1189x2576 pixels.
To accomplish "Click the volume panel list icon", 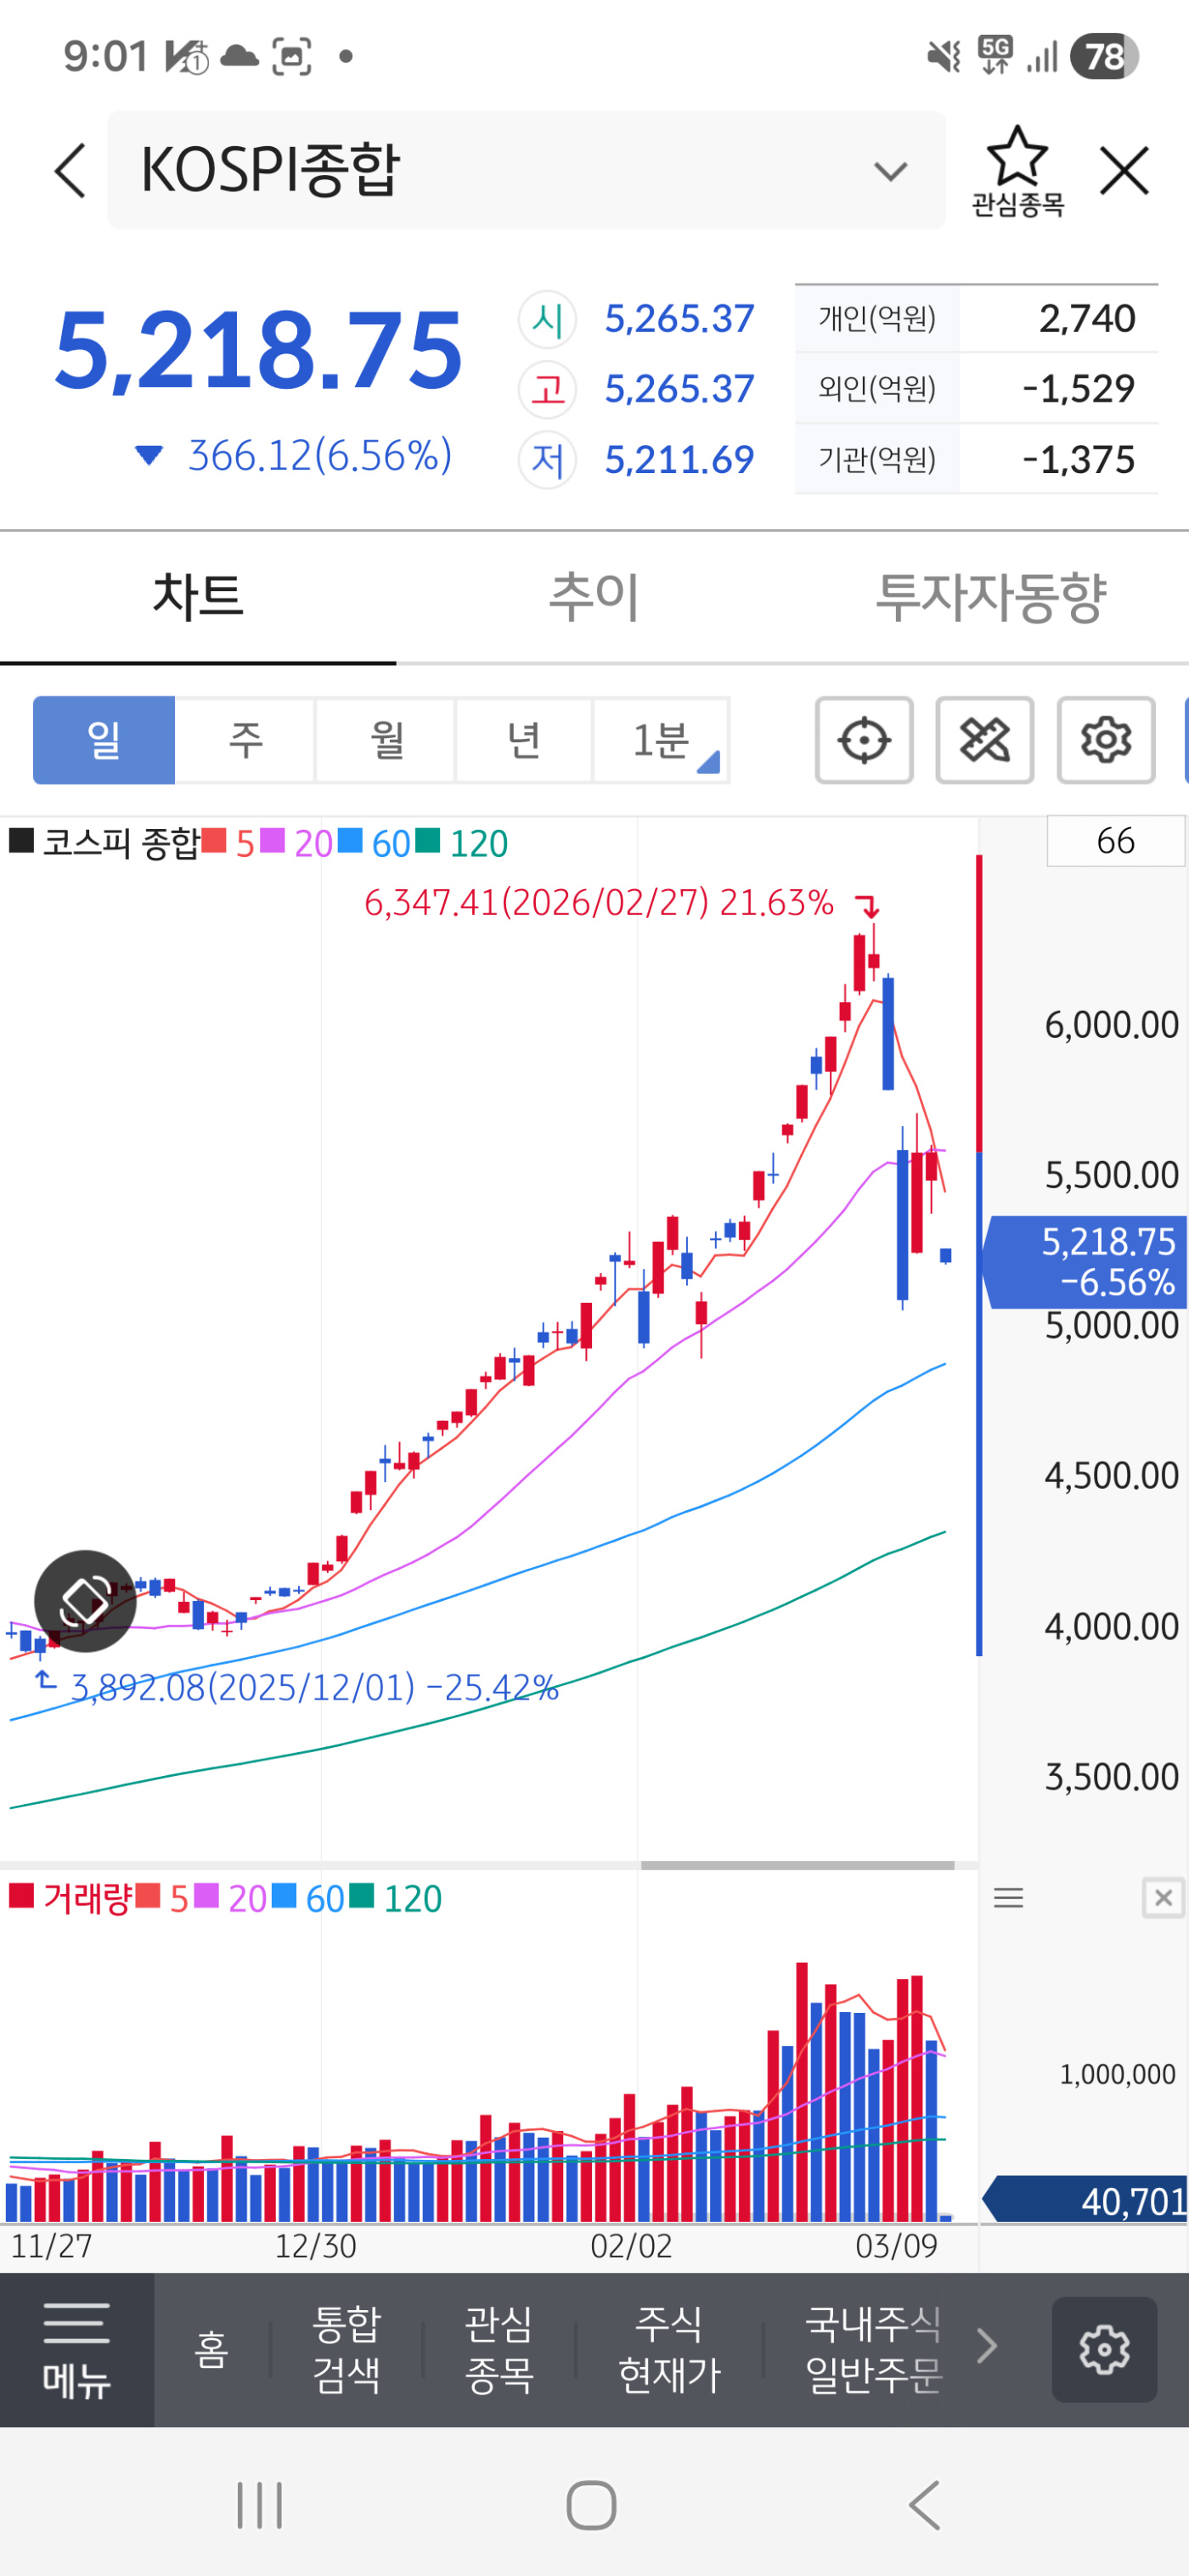I will pyautogui.click(x=1008, y=1897).
